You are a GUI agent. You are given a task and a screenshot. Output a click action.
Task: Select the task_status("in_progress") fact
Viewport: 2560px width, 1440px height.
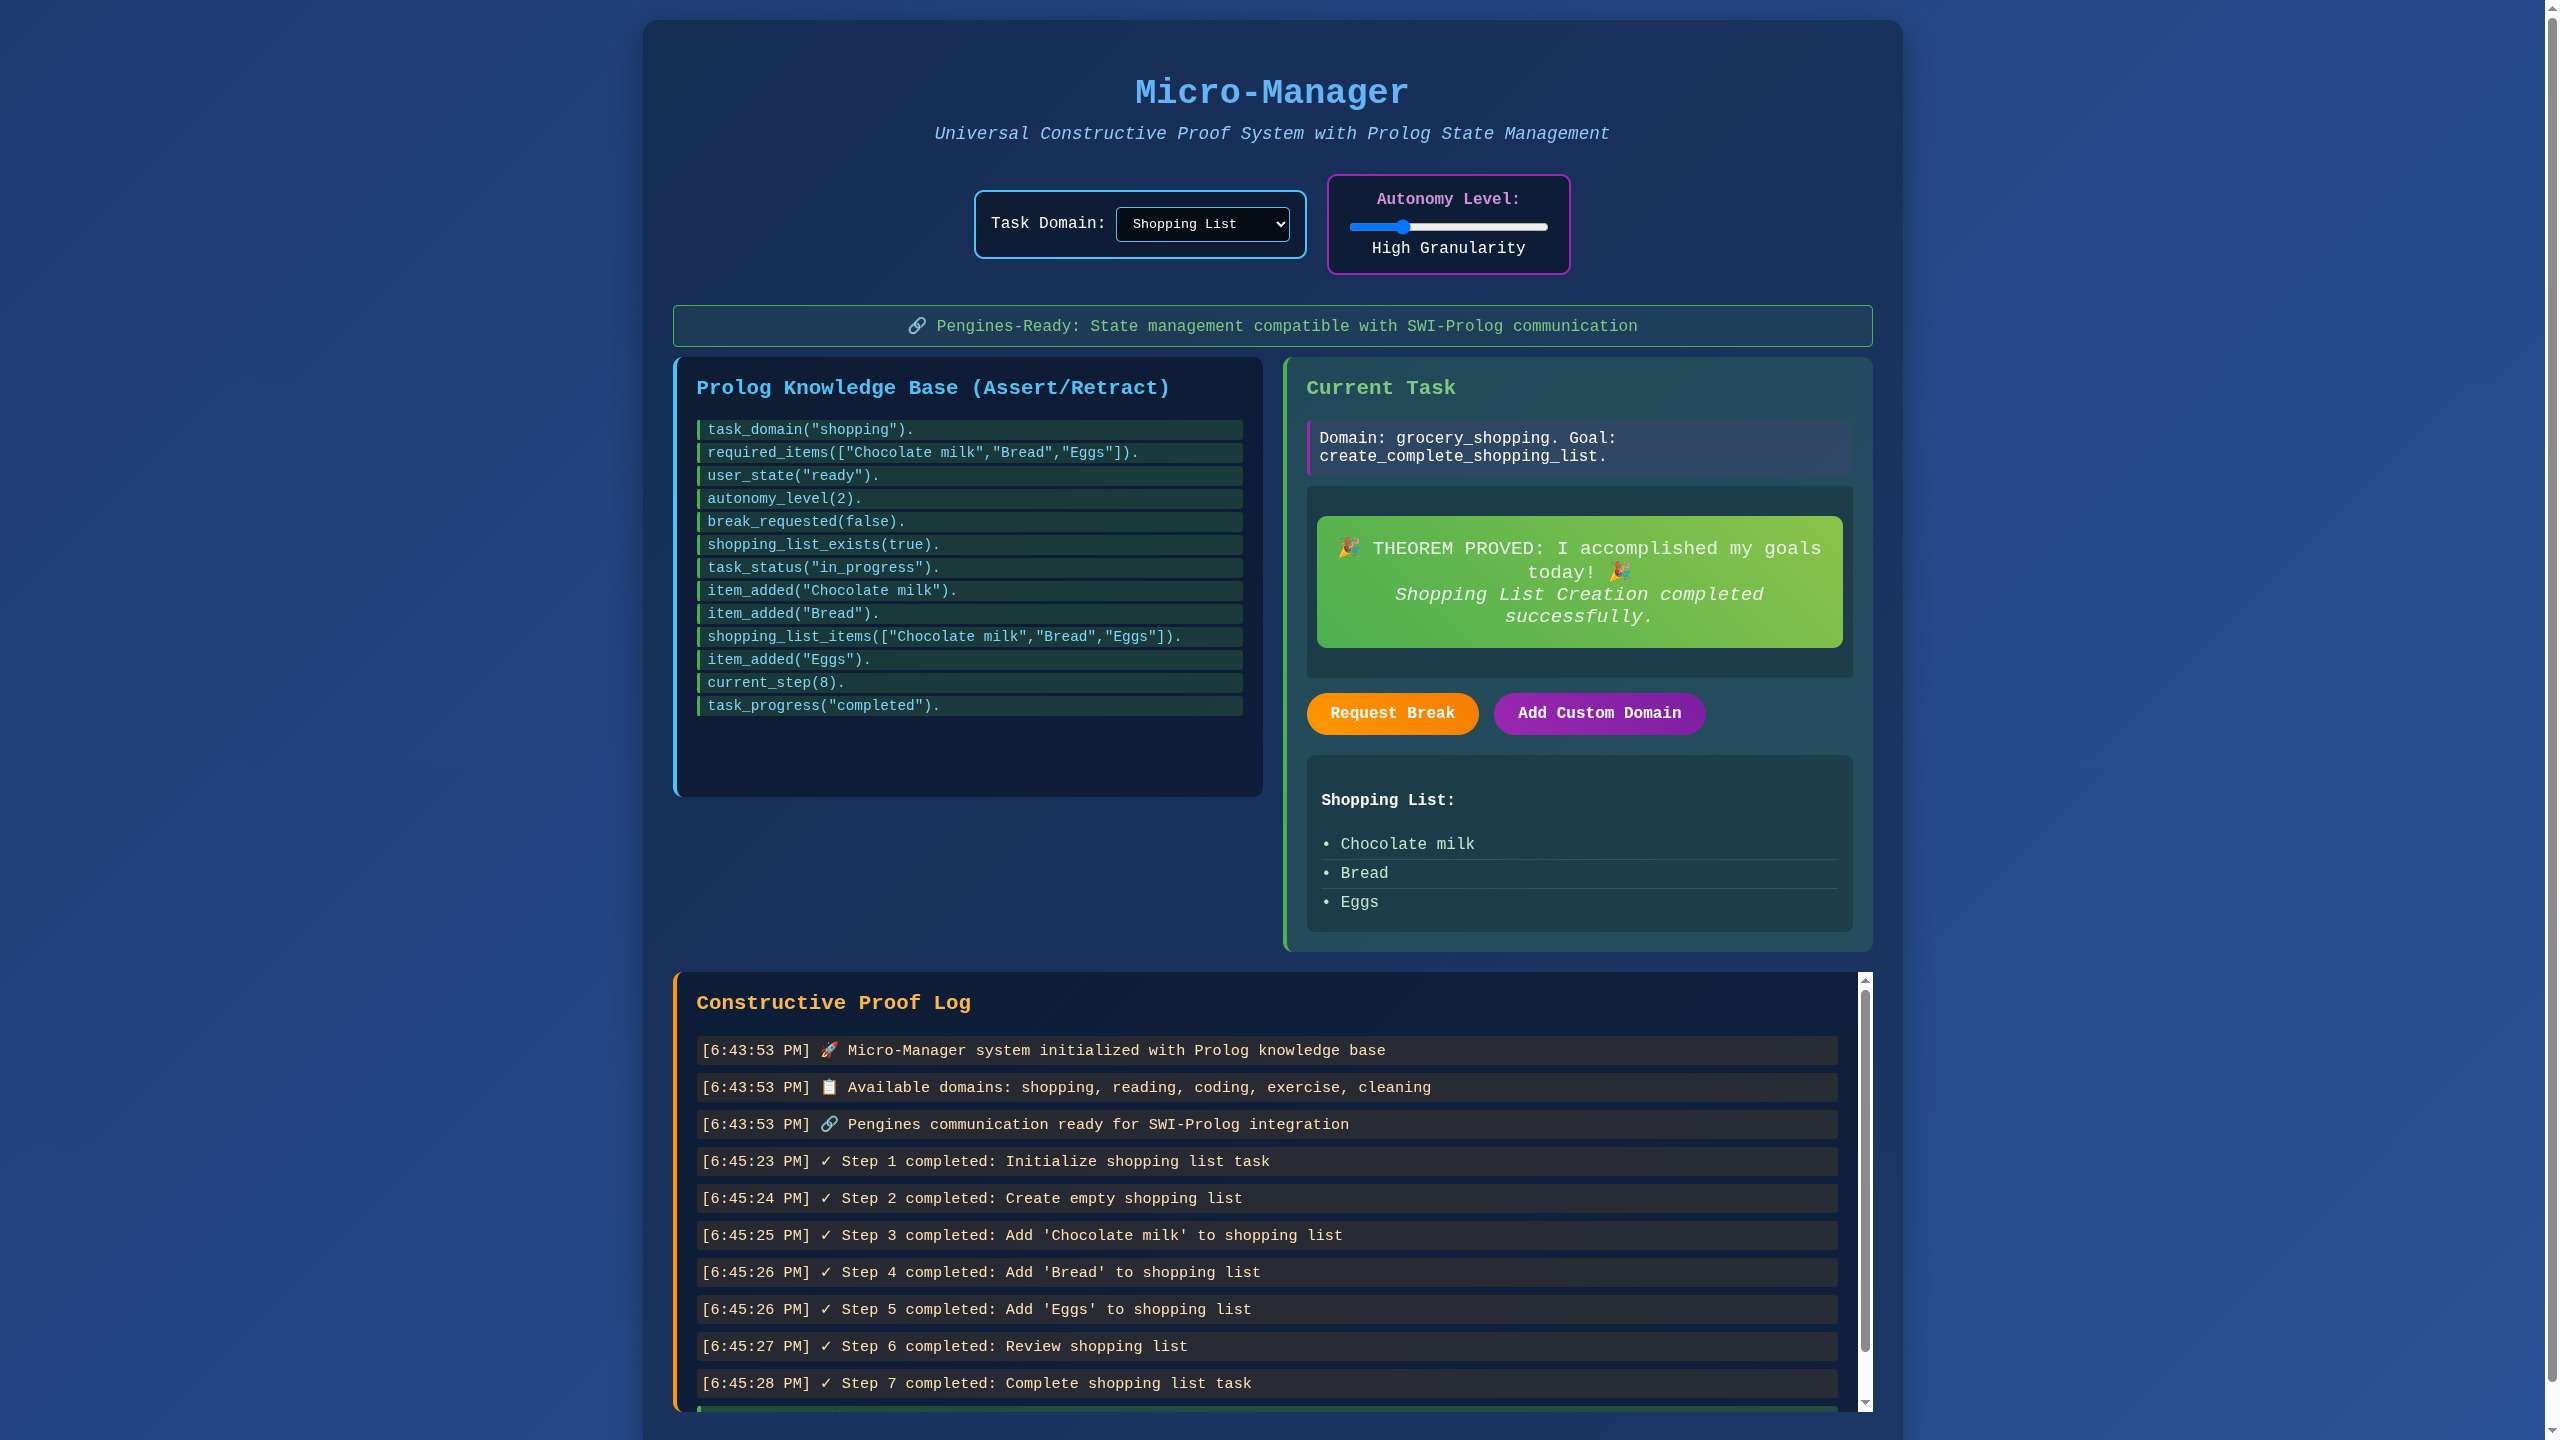[x=970, y=568]
